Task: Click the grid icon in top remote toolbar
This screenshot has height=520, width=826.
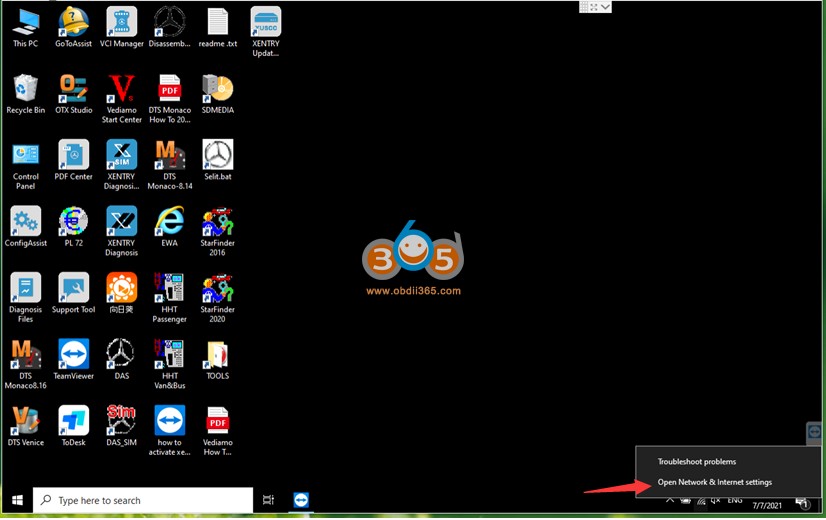Action: (x=584, y=7)
